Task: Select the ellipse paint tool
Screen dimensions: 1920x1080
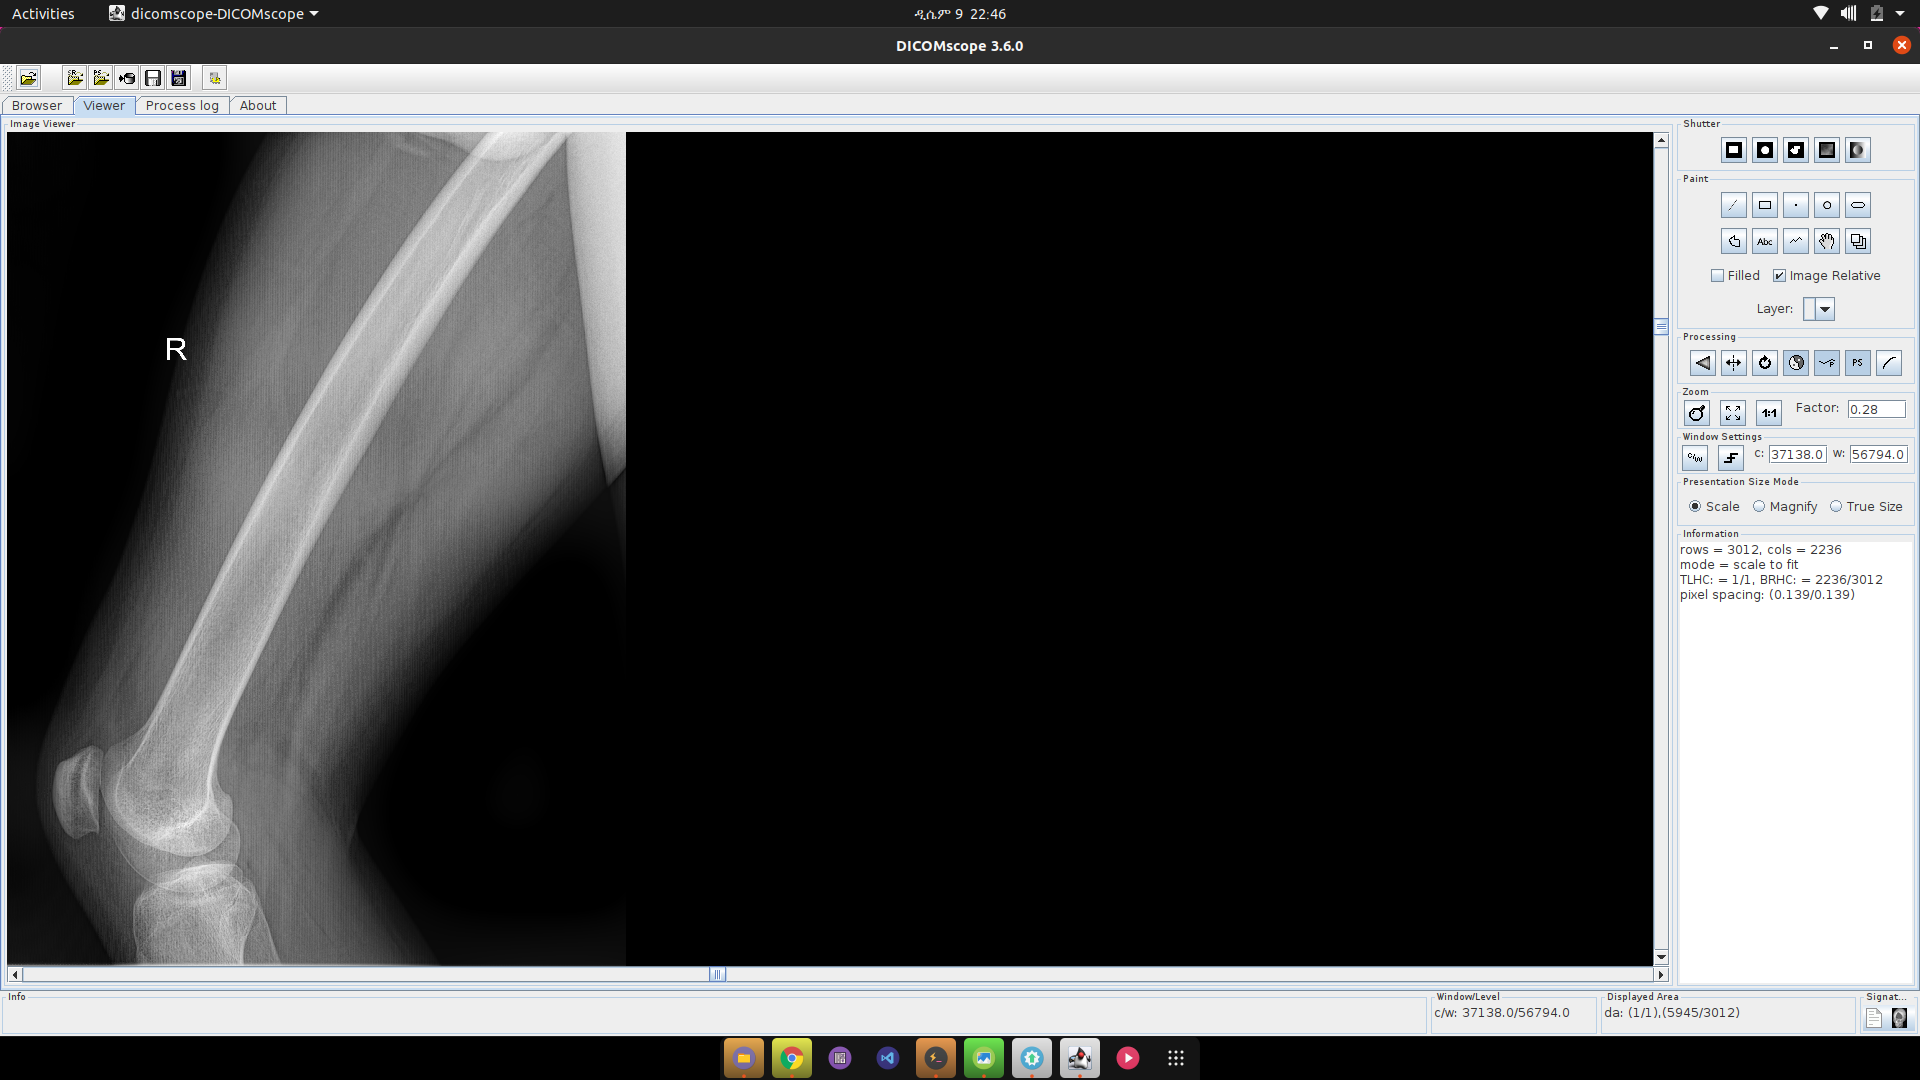Action: pyautogui.click(x=1858, y=205)
